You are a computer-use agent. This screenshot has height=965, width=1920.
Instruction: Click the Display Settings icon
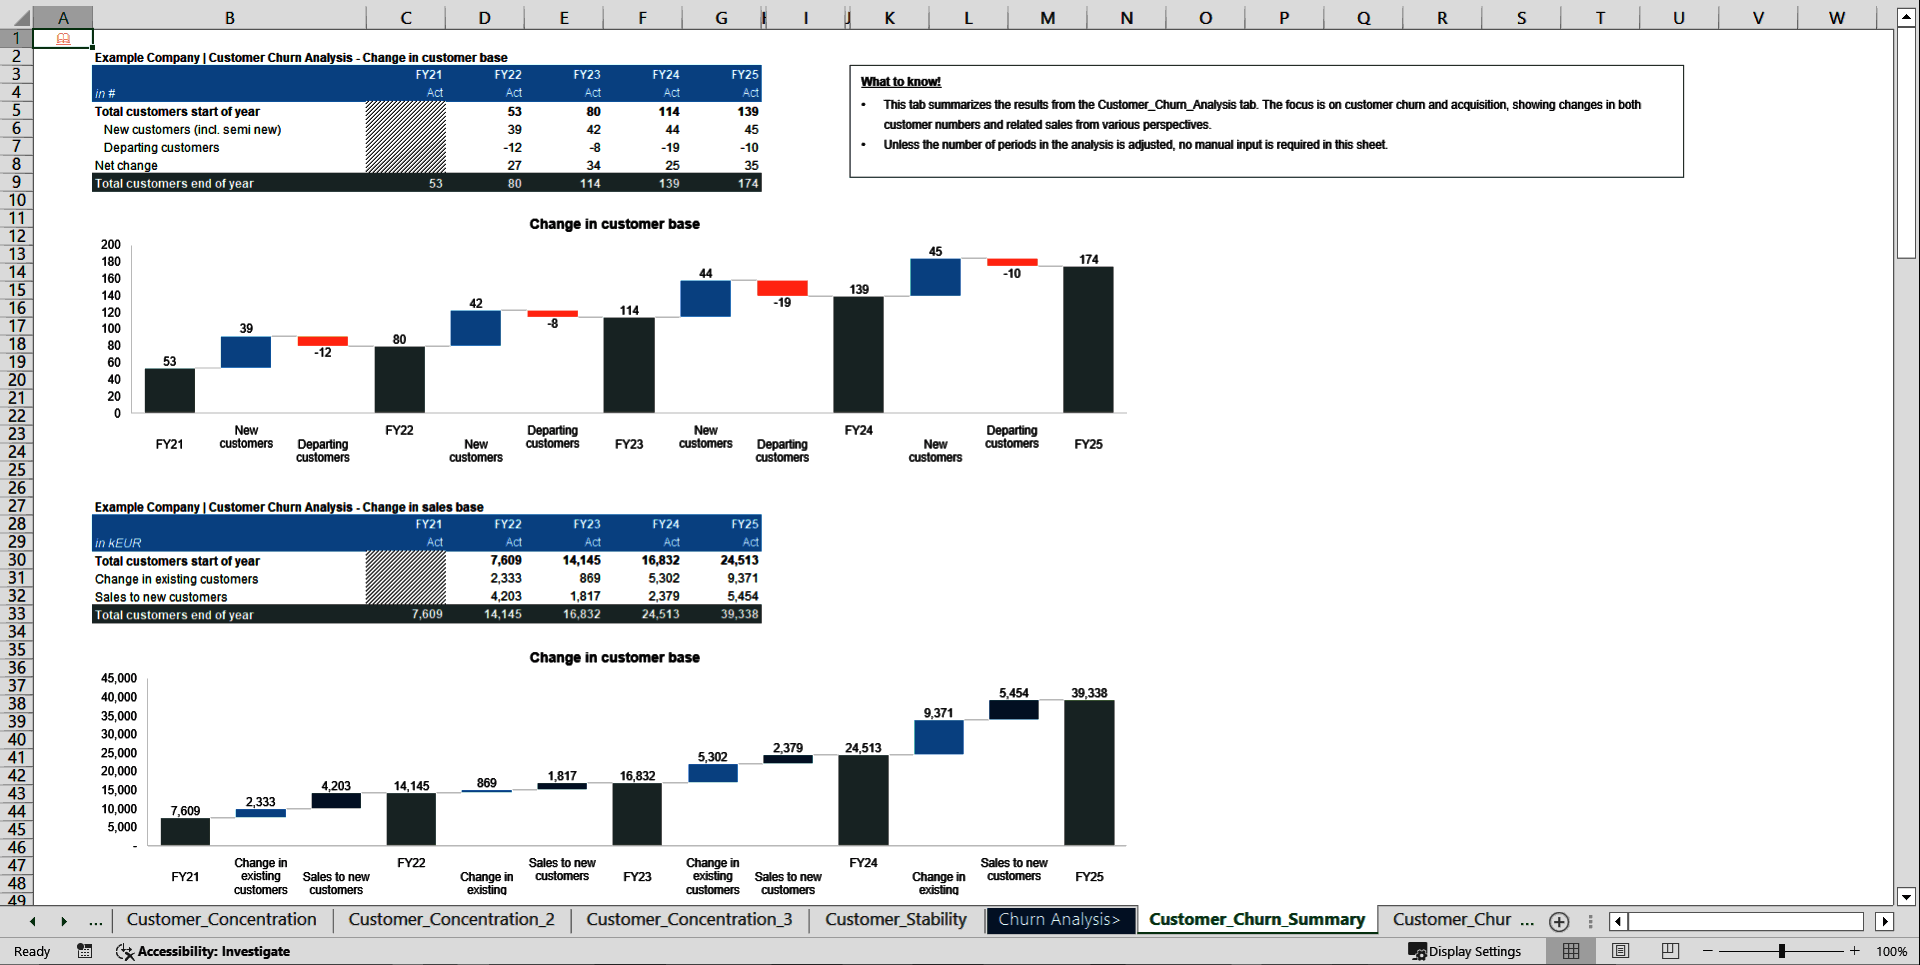(1417, 951)
